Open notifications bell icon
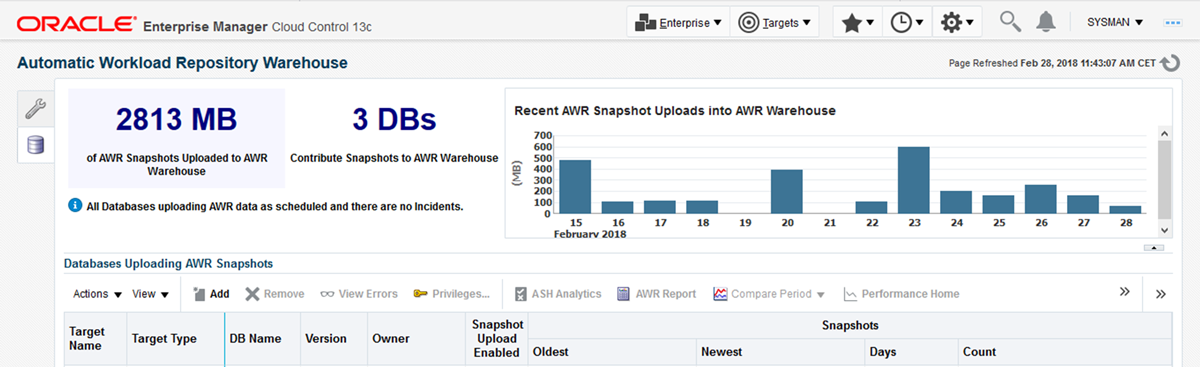1200x367 pixels. [x=1046, y=22]
